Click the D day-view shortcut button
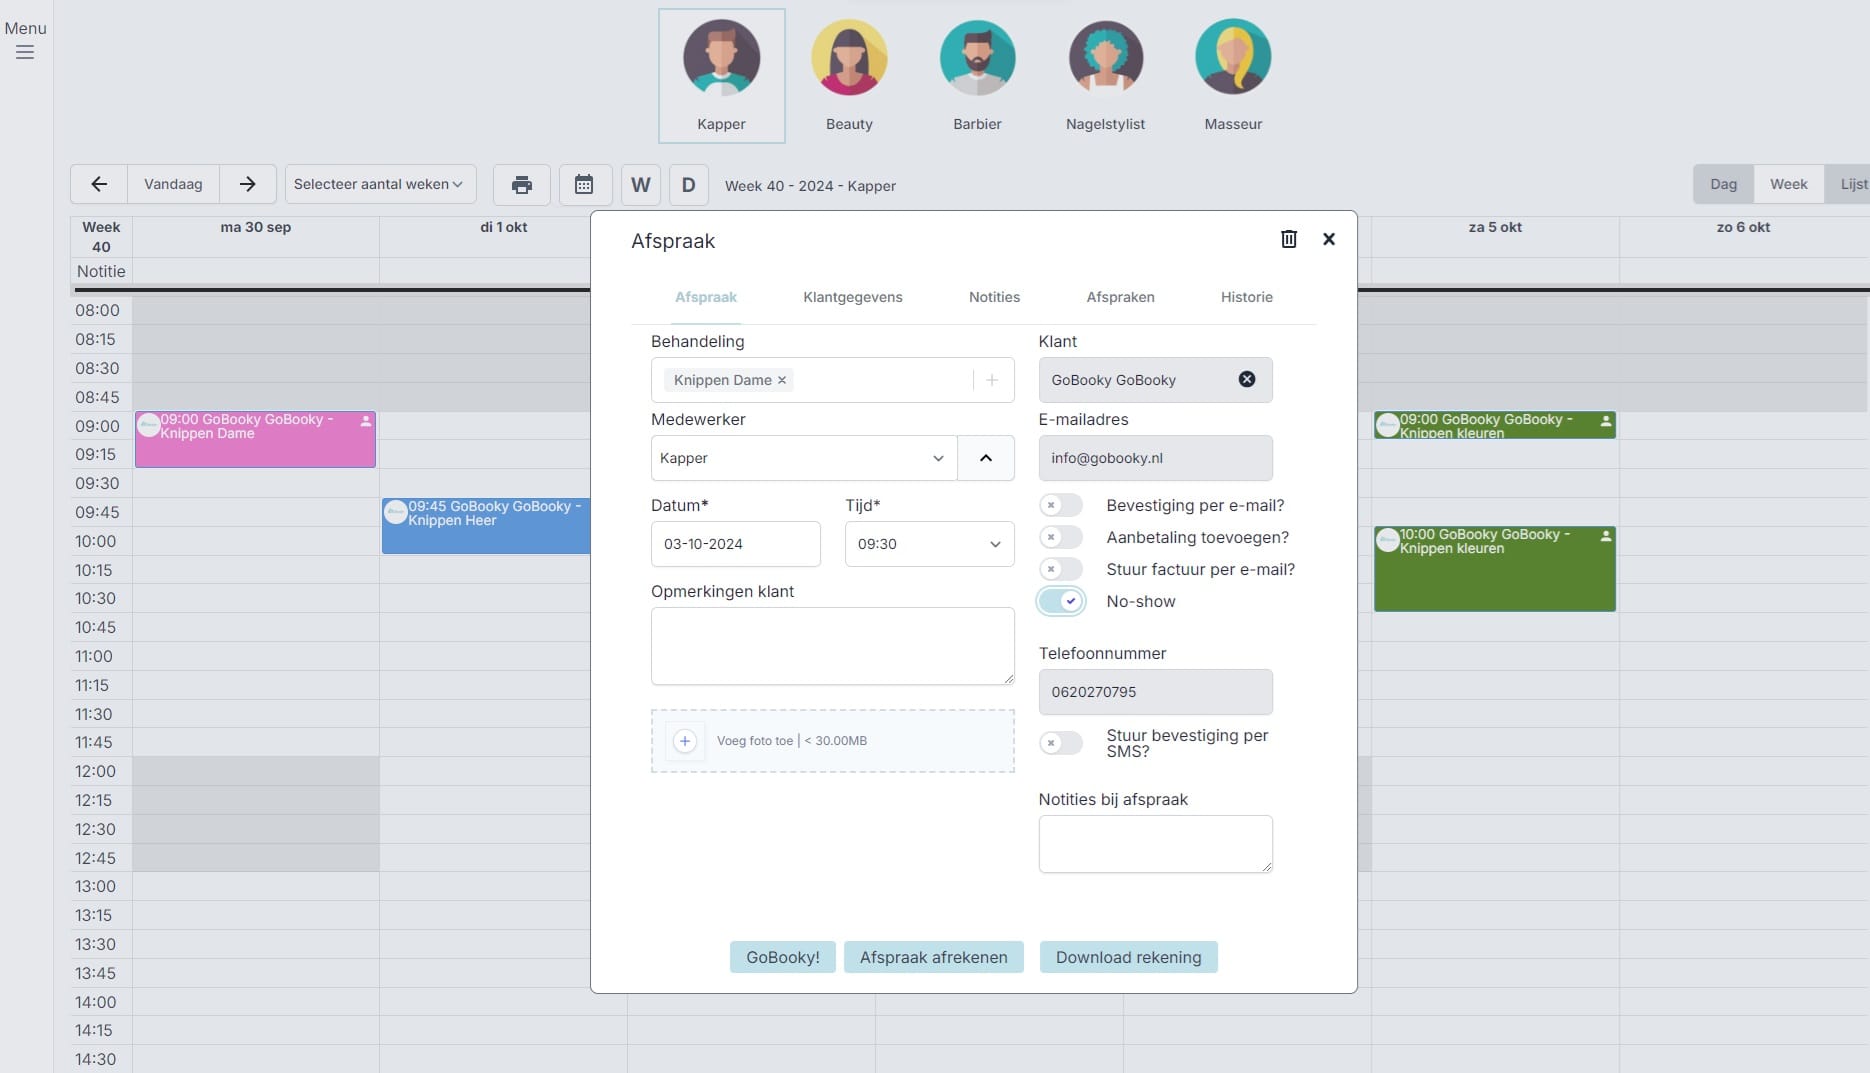The height and width of the screenshot is (1073, 1870). point(688,184)
